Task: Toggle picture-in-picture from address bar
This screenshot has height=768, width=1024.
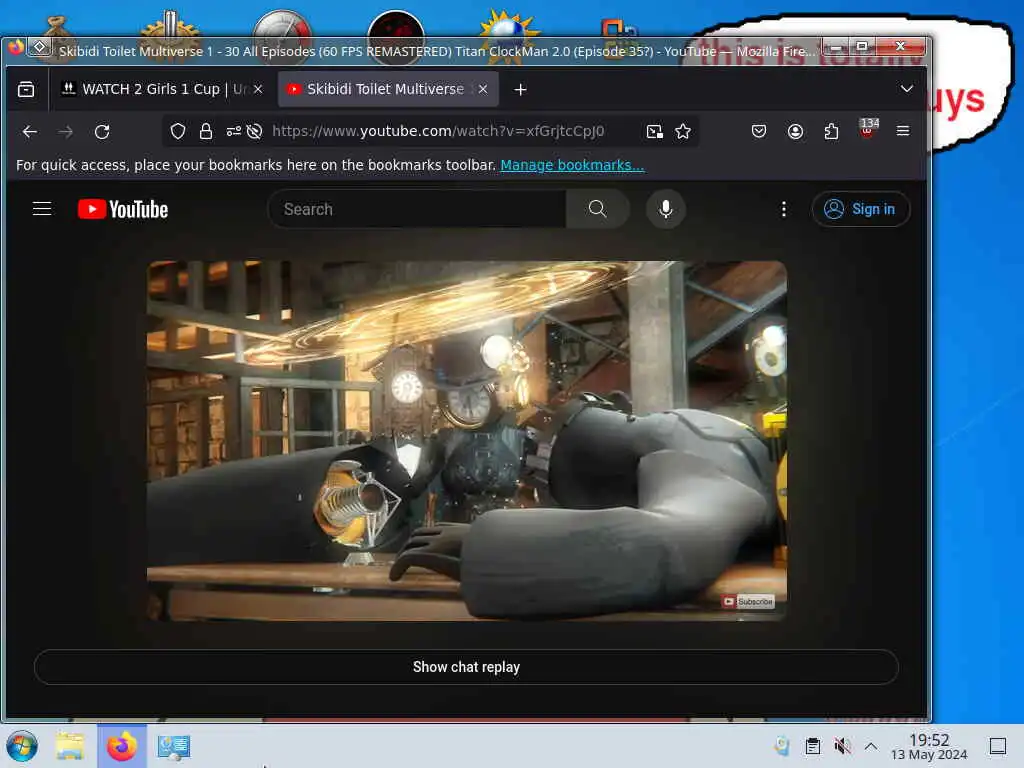Action: click(654, 131)
